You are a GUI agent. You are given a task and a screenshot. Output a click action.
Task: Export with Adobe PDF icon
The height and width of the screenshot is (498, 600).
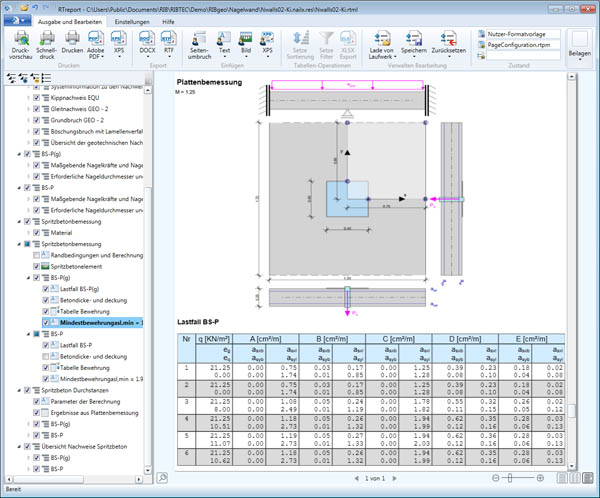click(96, 39)
